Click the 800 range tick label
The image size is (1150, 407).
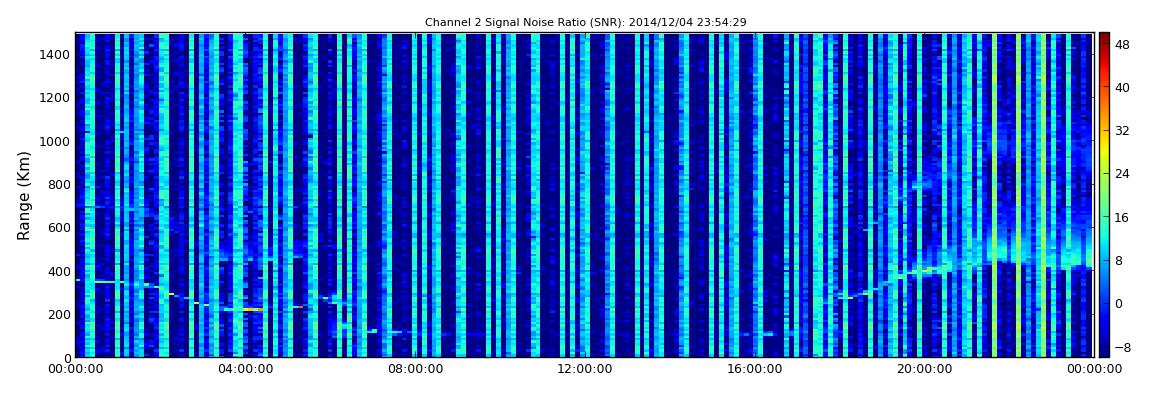[59, 185]
